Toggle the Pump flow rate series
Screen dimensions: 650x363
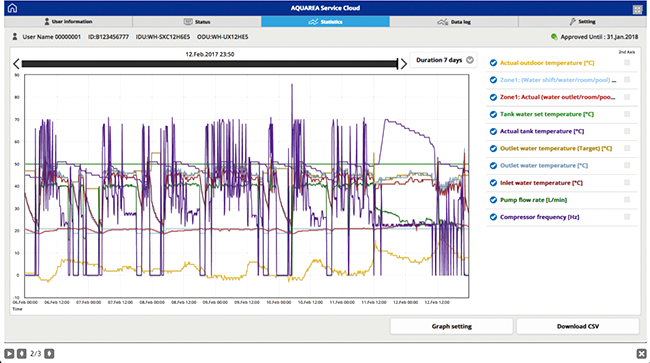coord(493,200)
